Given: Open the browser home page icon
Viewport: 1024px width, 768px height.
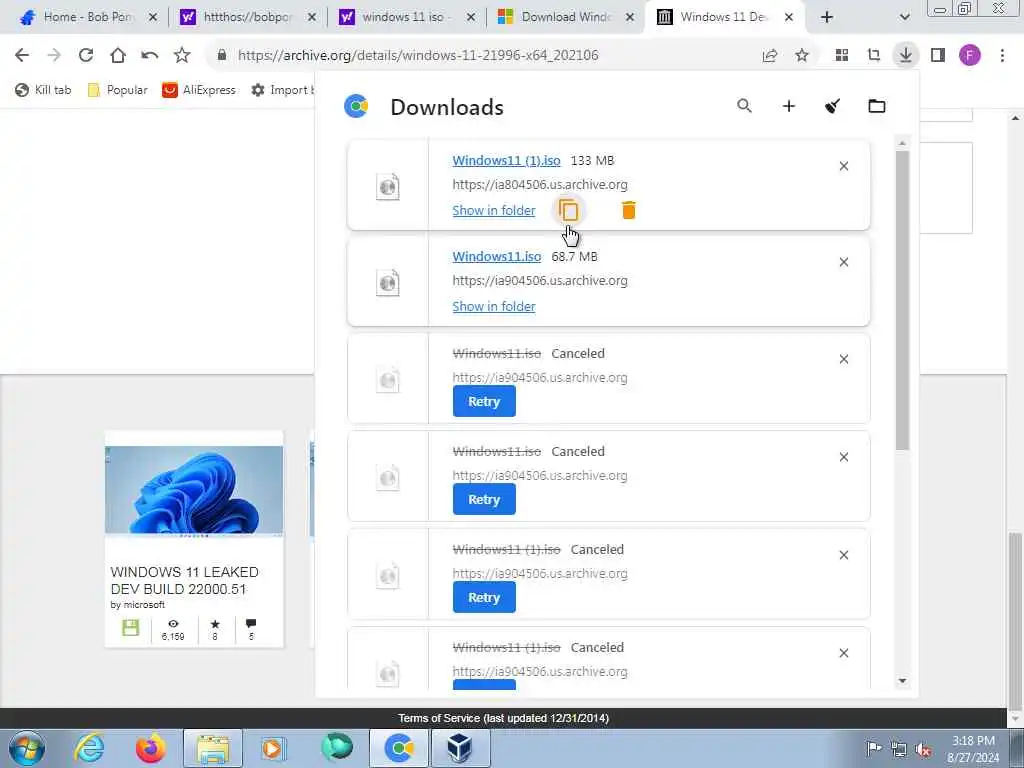Looking at the screenshot, I should pyautogui.click(x=118, y=56).
